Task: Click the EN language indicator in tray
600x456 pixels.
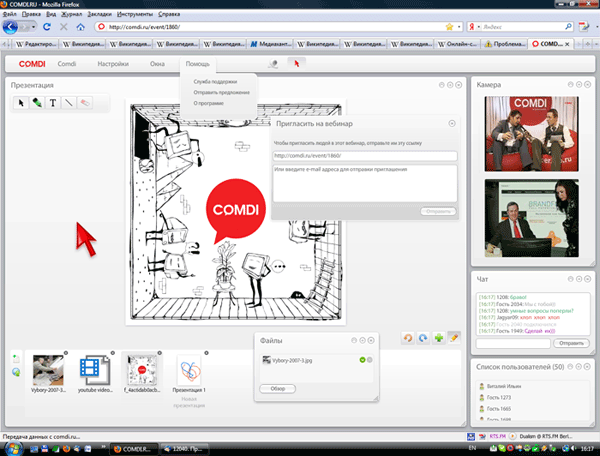Action: [472, 448]
